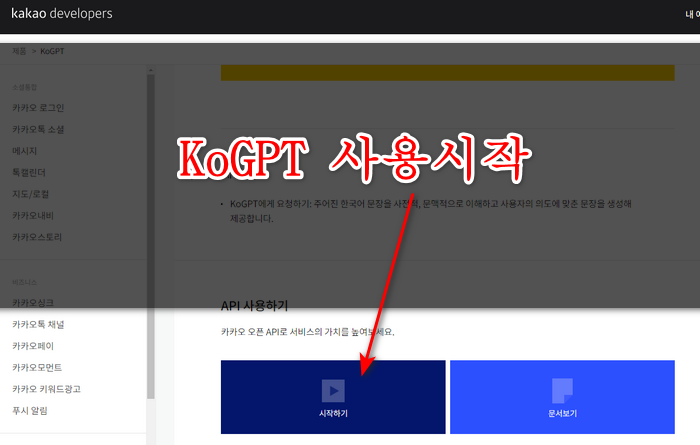Click the KoGPT breadcrumb item
Screen dimensions: 700x445
click(x=52, y=51)
